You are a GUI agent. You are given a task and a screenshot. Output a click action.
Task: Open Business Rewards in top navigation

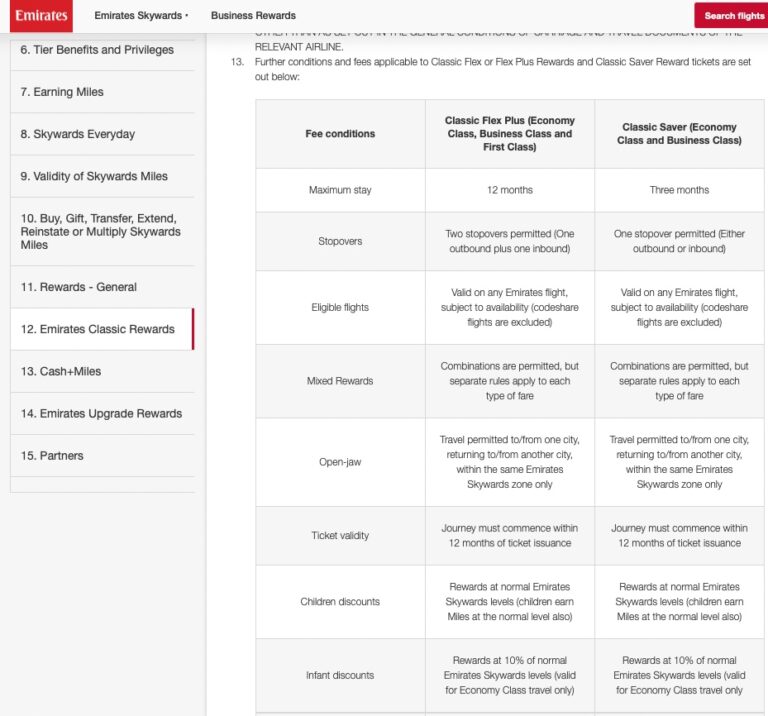(x=253, y=16)
